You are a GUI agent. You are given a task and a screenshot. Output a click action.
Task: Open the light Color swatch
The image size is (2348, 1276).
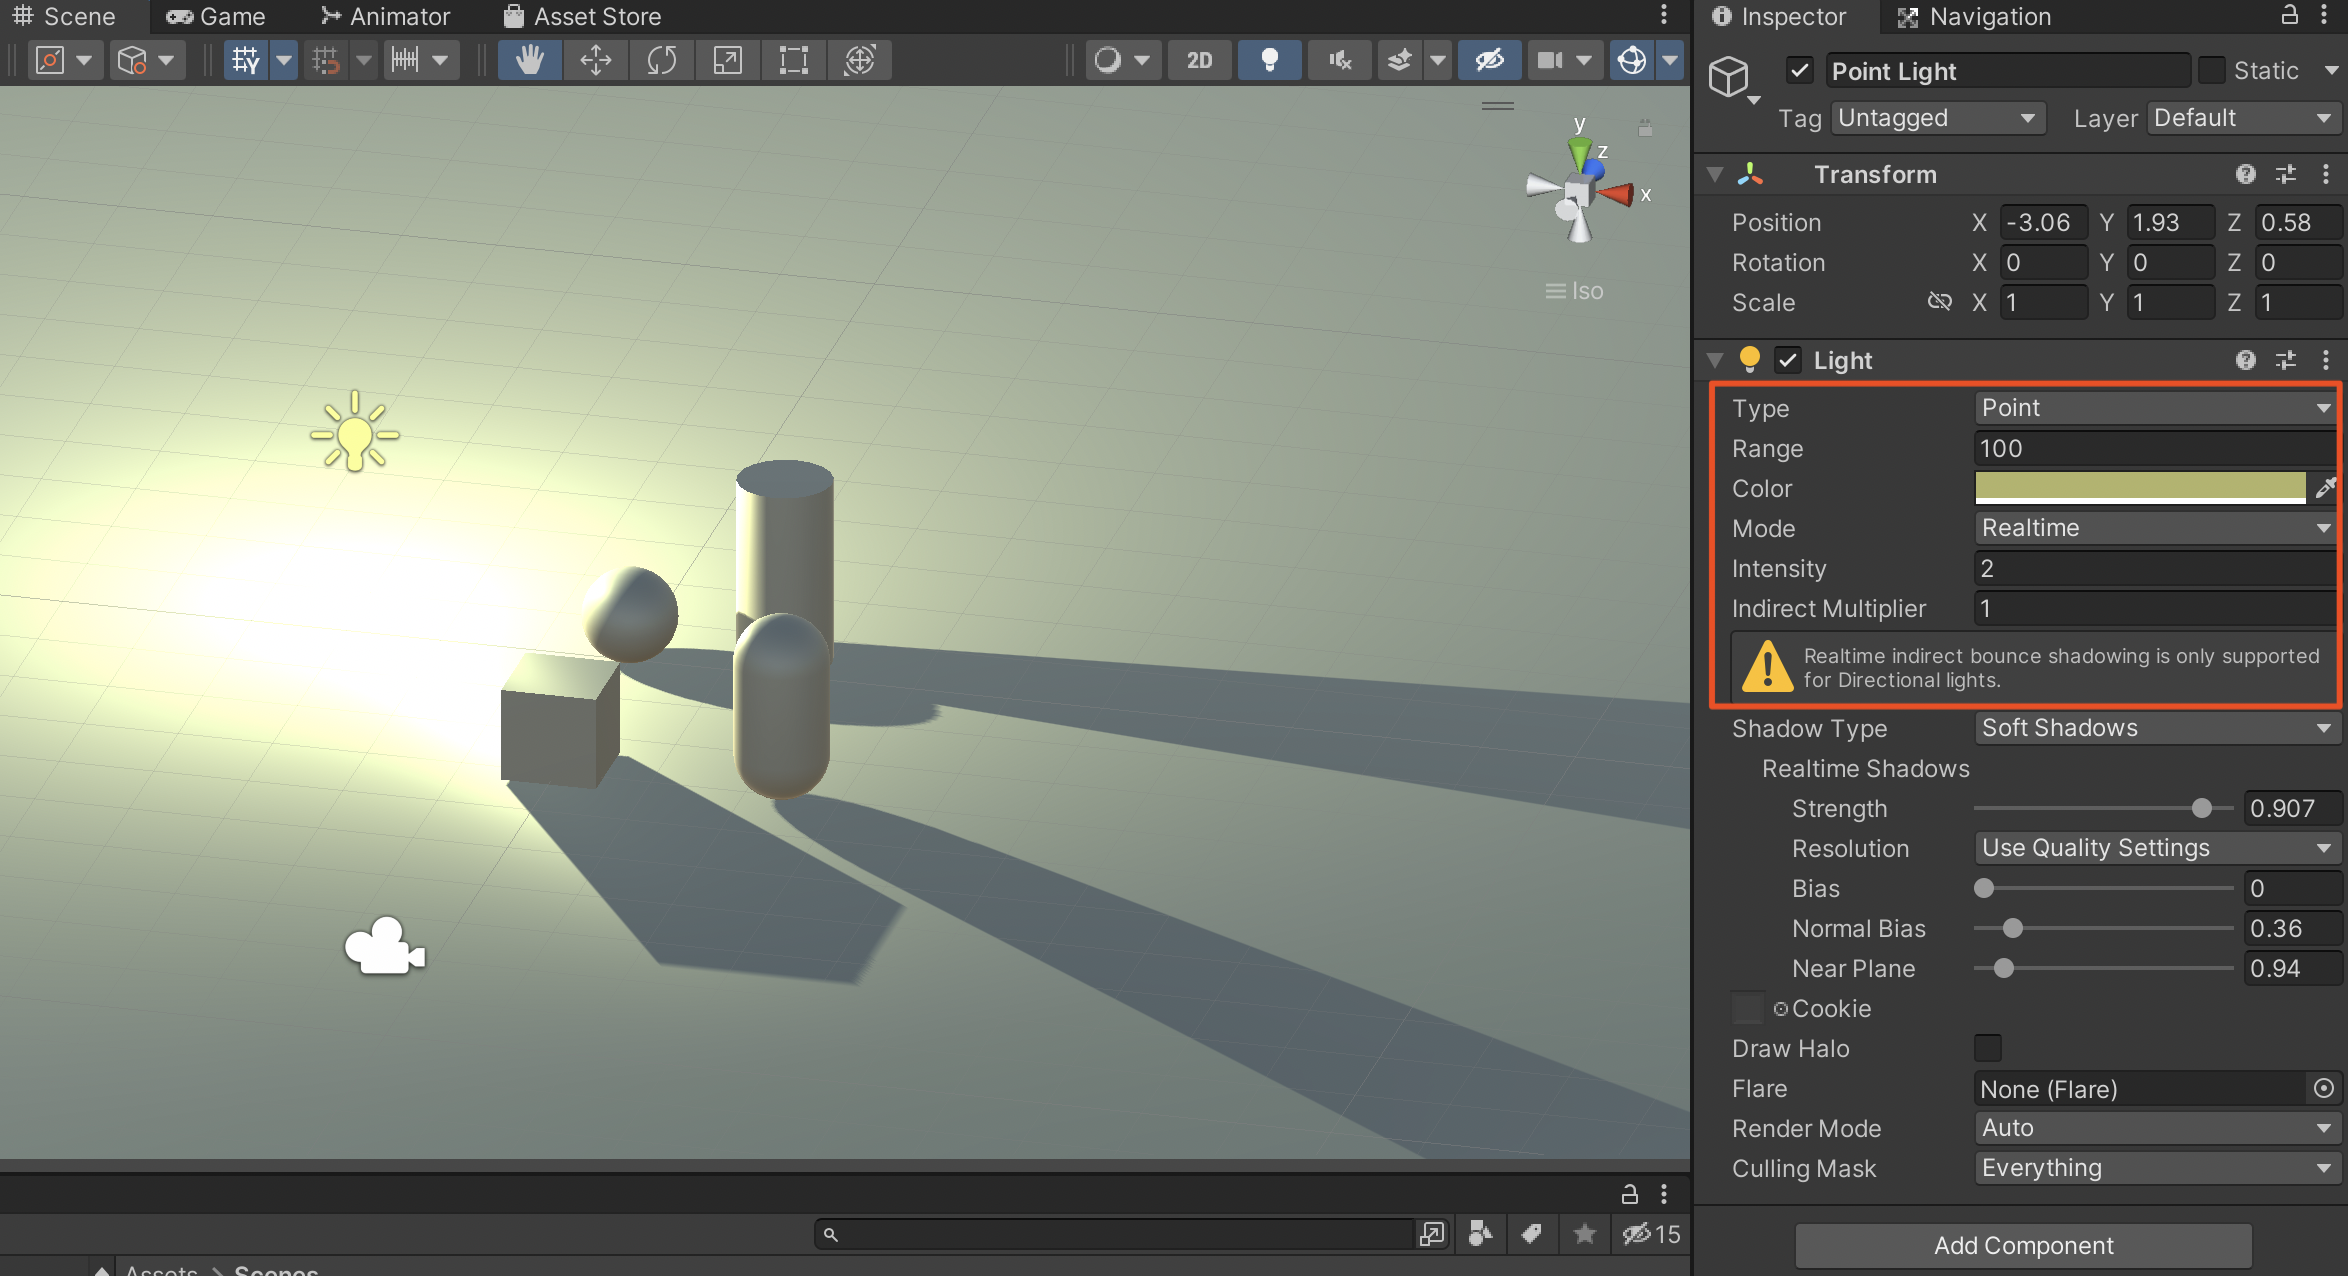(x=2140, y=488)
